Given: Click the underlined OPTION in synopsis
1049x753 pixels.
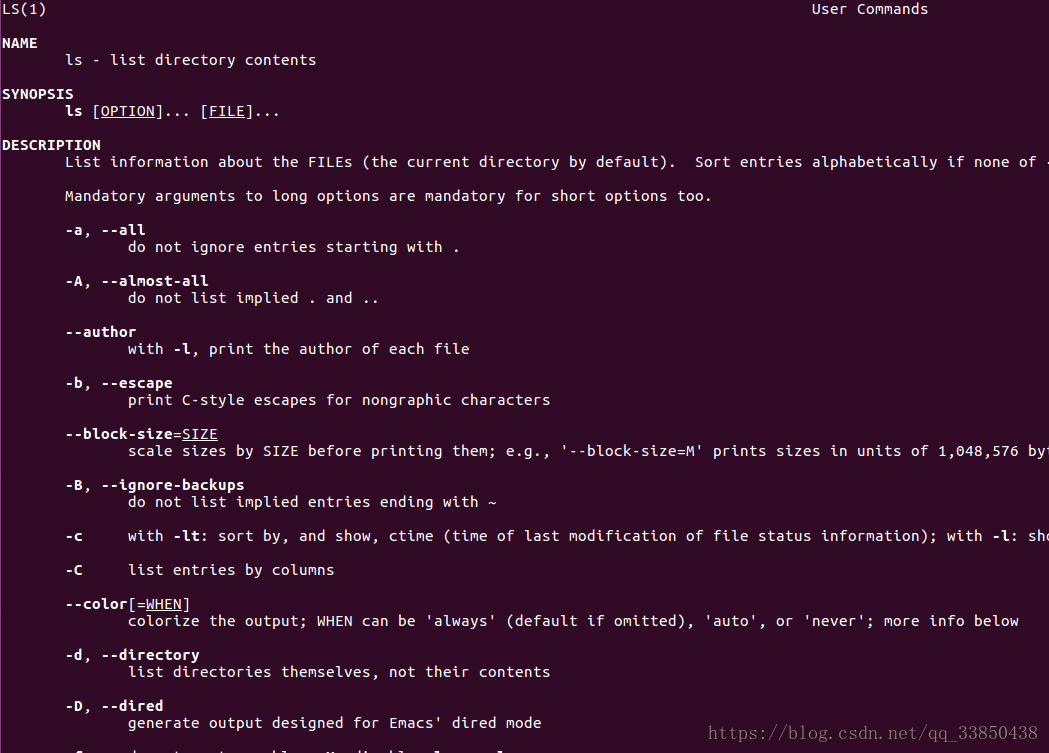Looking at the screenshot, I should click(127, 111).
